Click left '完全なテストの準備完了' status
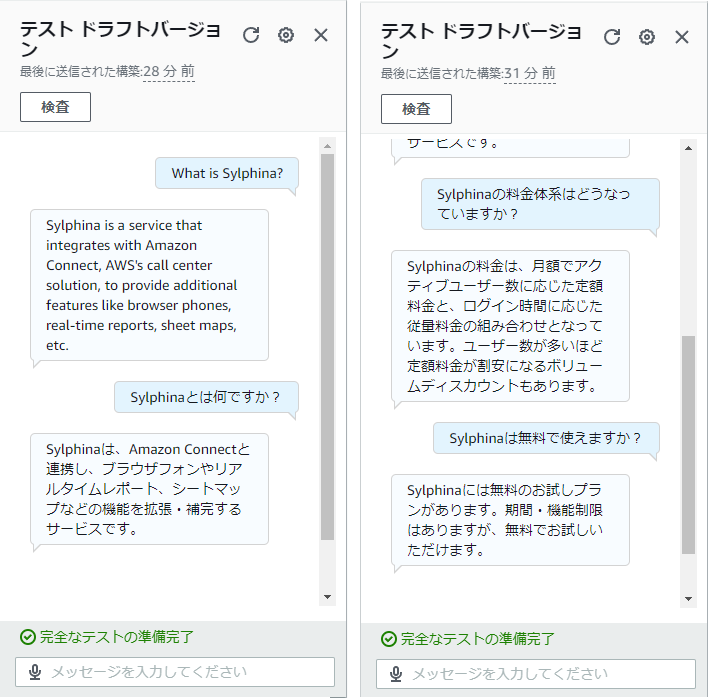Viewport: 708px width, 698px height. coord(116,637)
